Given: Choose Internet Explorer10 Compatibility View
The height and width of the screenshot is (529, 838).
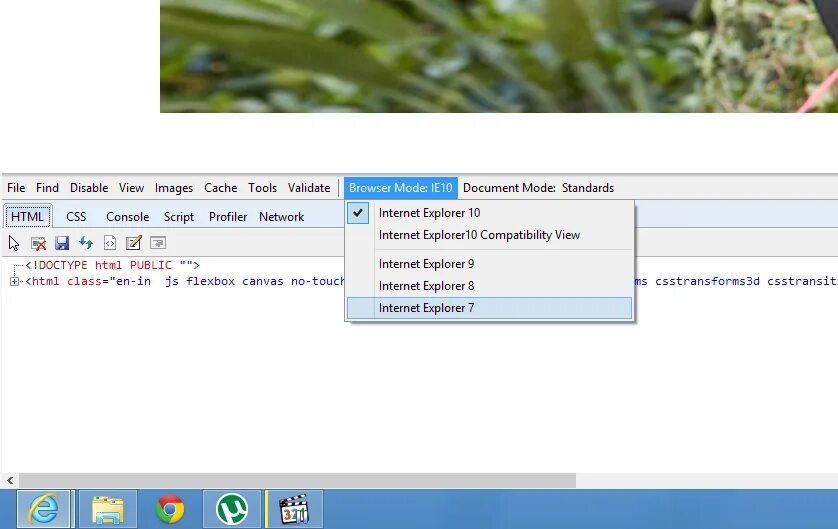Looking at the screenshot, I should (x=489, y=235).
